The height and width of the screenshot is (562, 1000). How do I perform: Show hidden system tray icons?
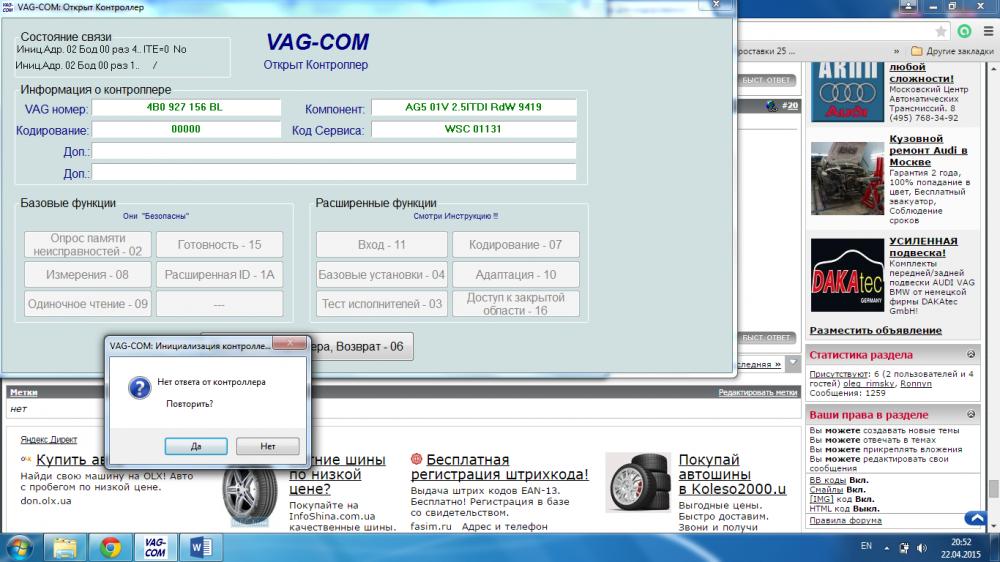[889, 547]
